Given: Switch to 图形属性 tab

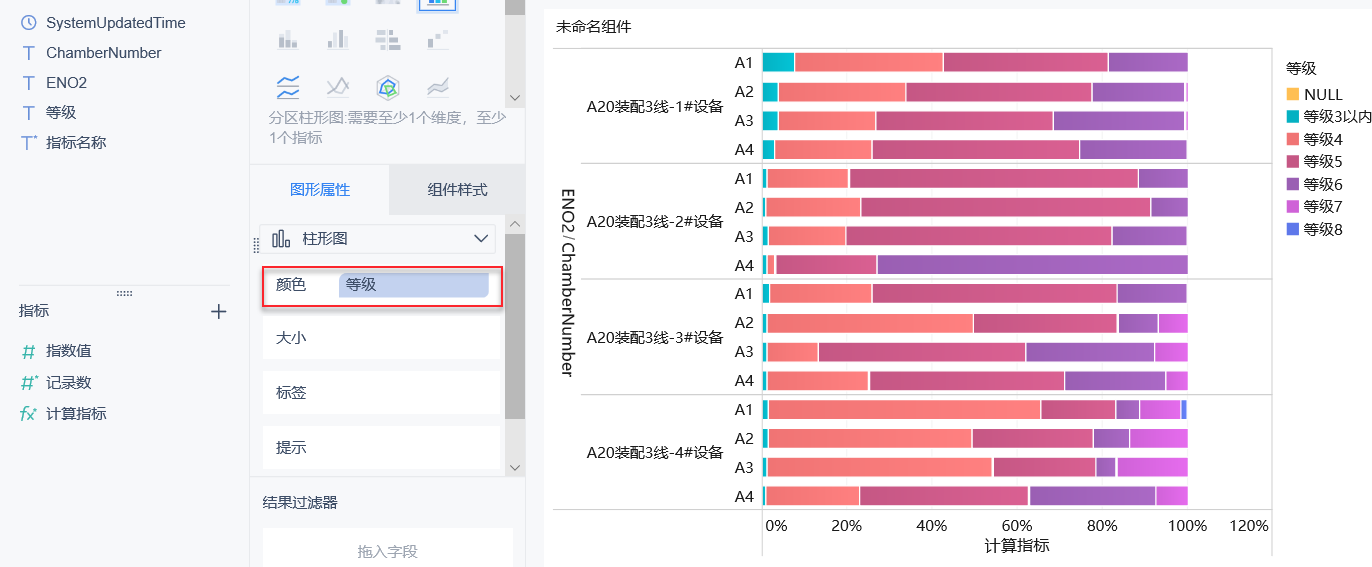Looking at the screenshot, I should click(320, 190).
